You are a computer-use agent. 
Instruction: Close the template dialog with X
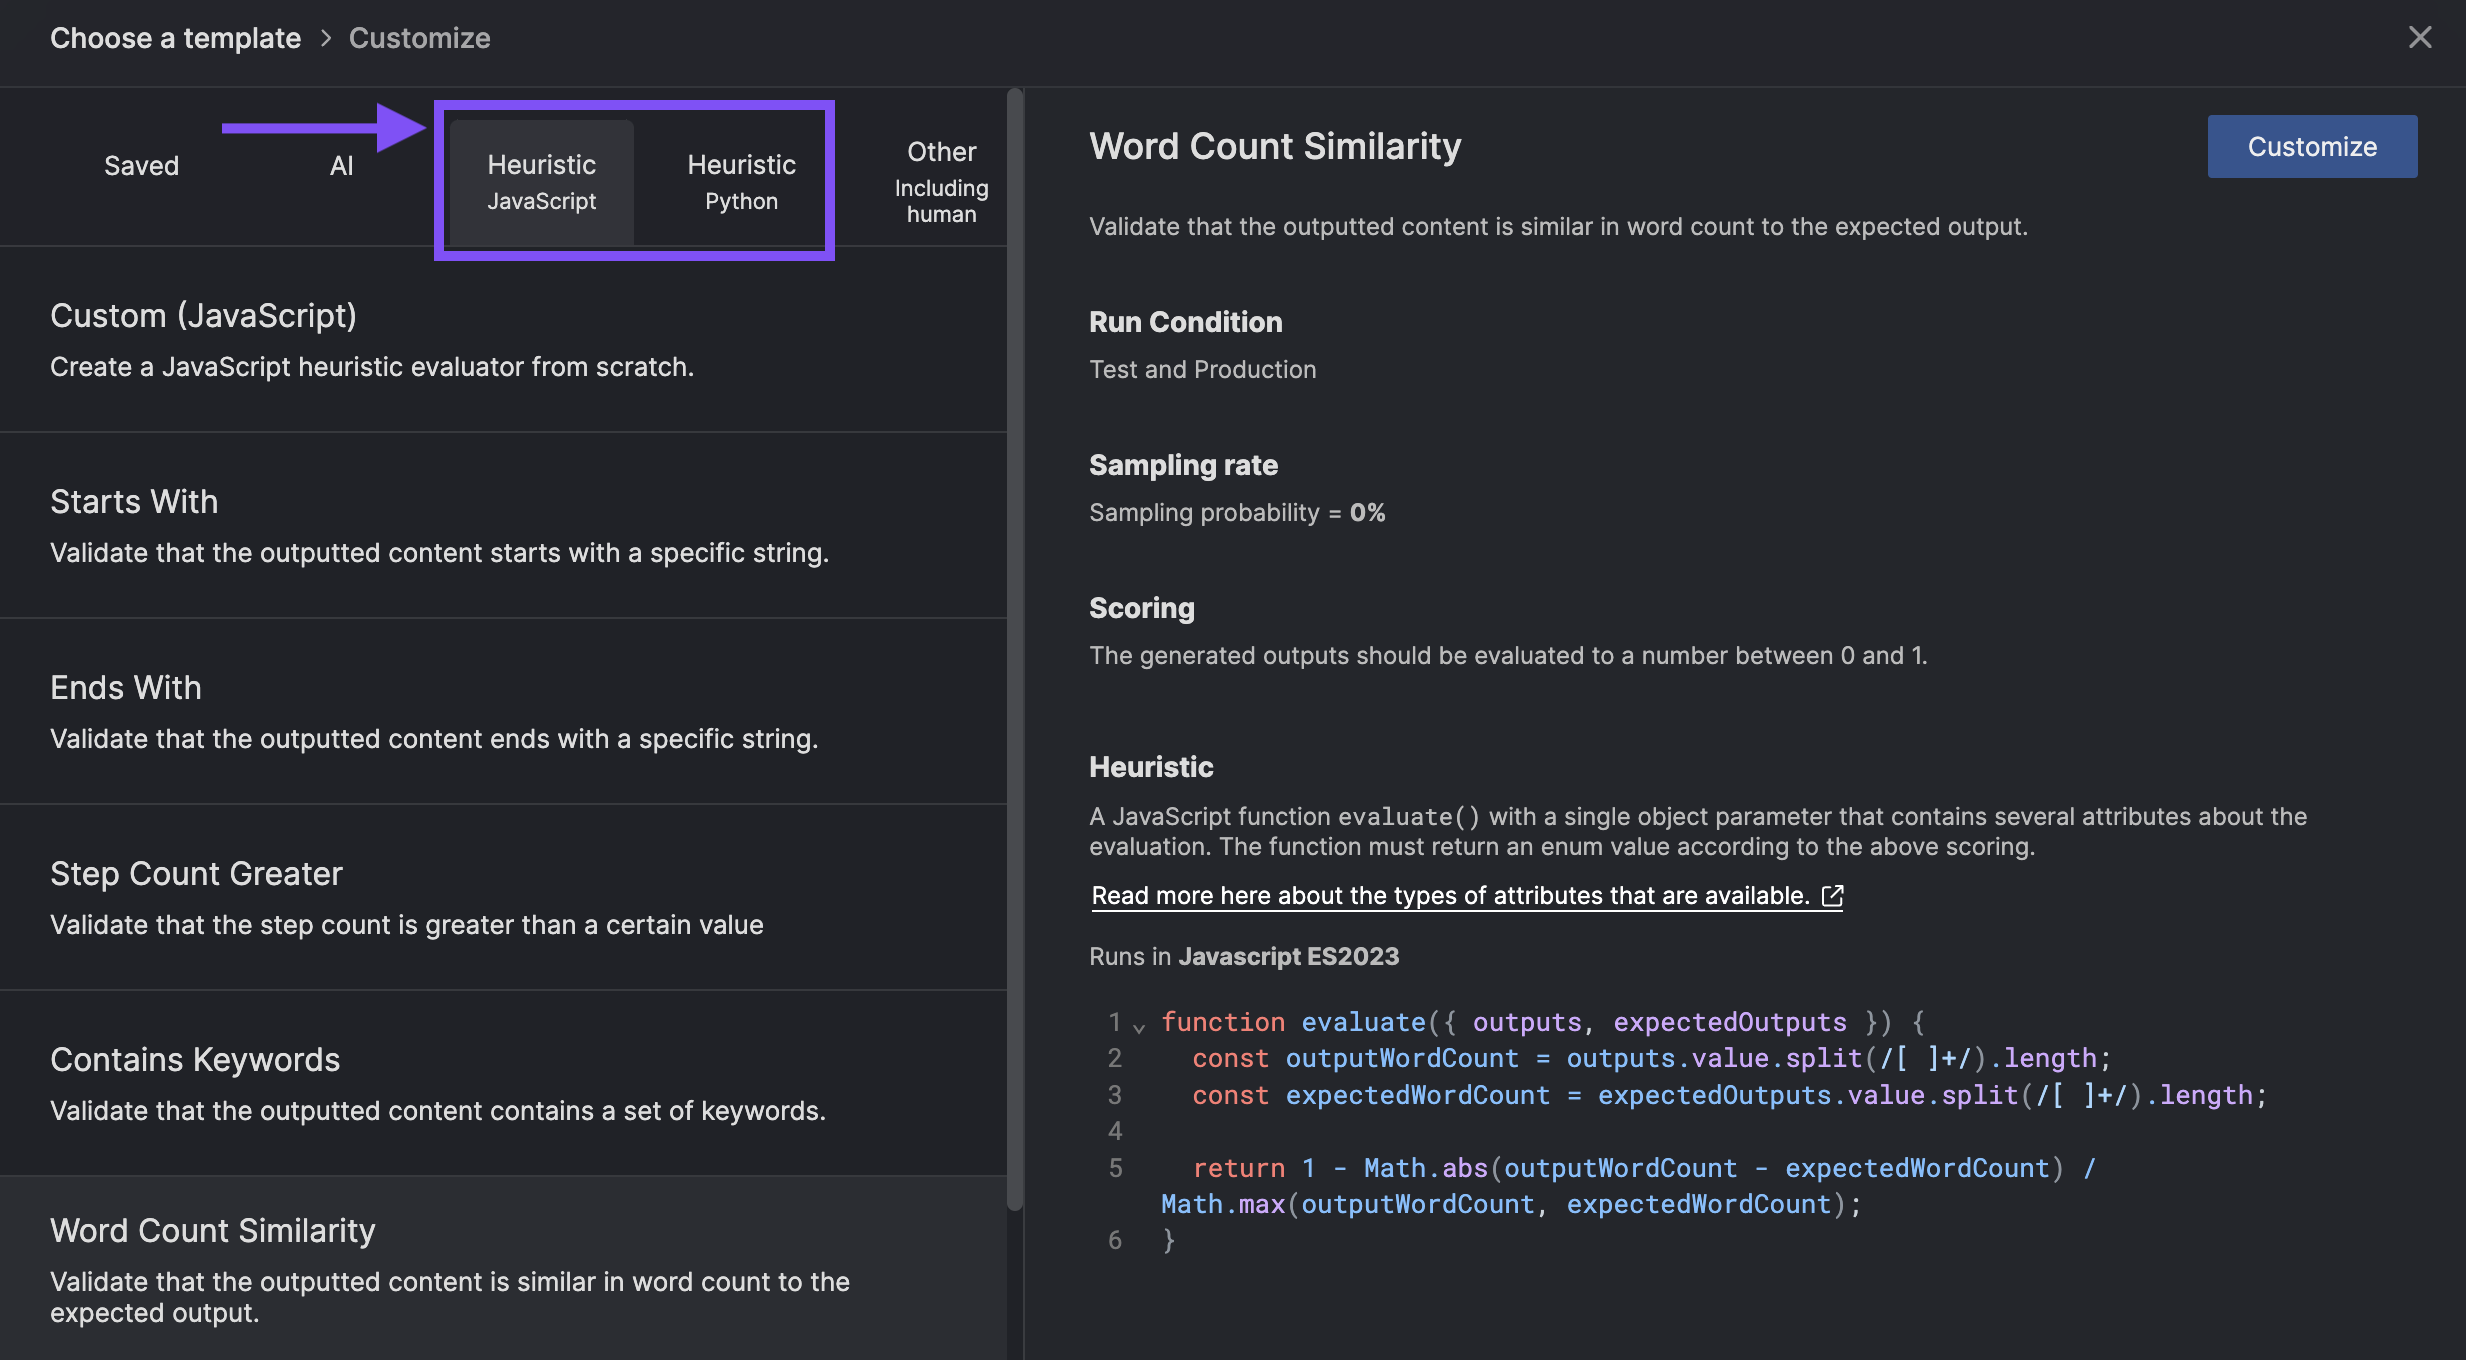[2419, 38]
